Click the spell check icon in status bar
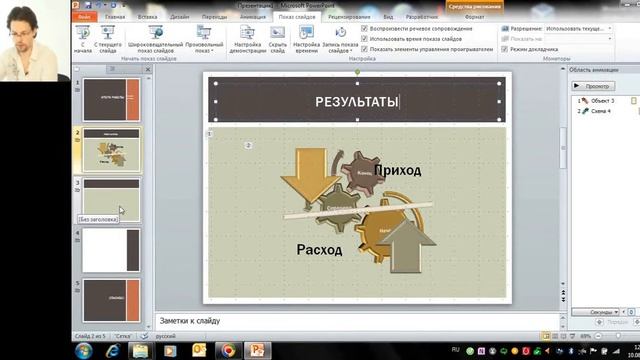The height and width of the screenshot is (360, 640). click(x=144, y=336)
